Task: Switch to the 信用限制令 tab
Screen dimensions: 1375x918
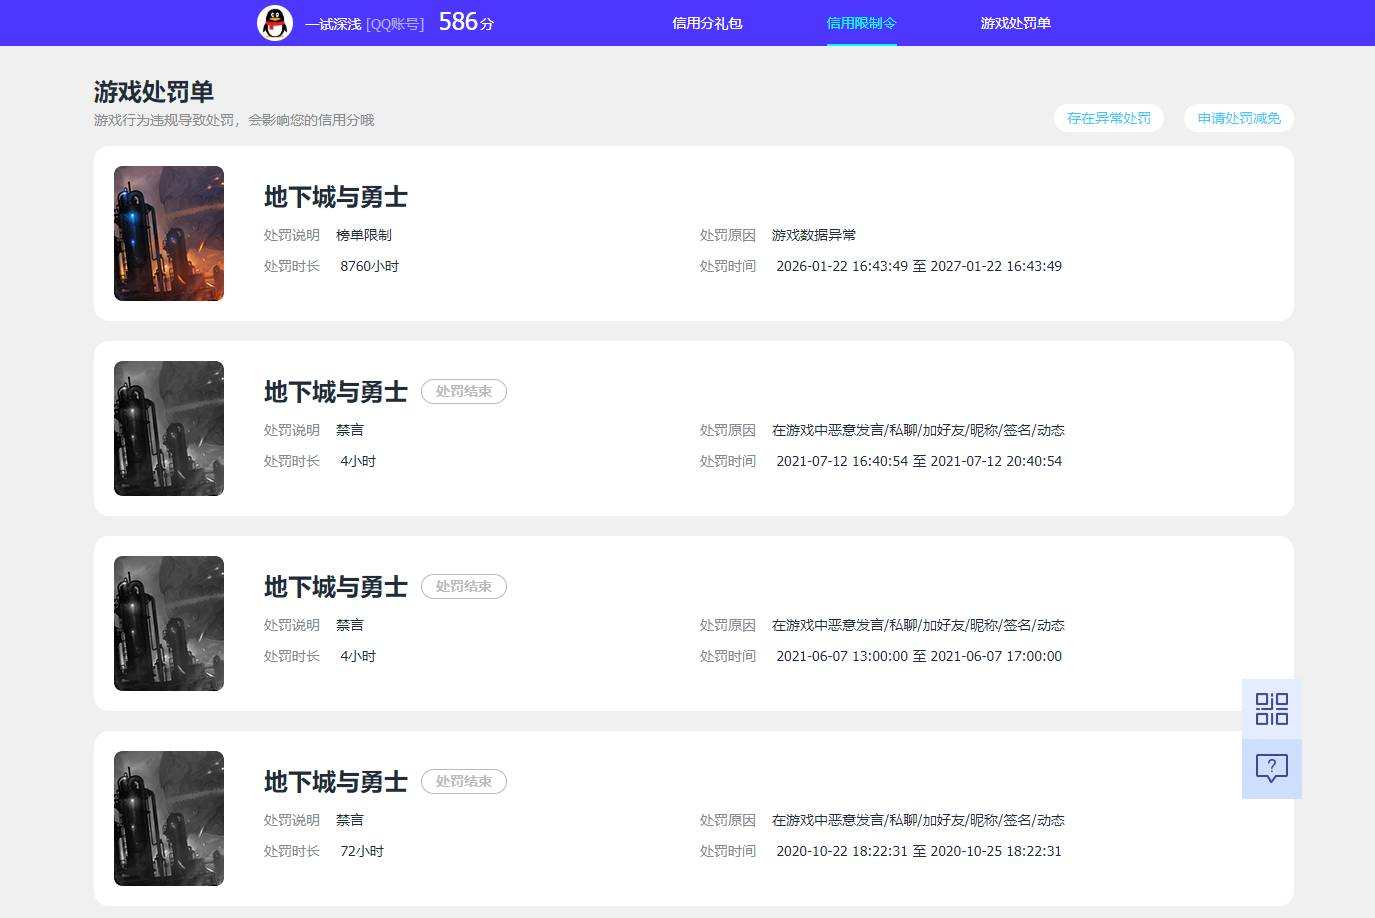Action: (x=861, y=23)
